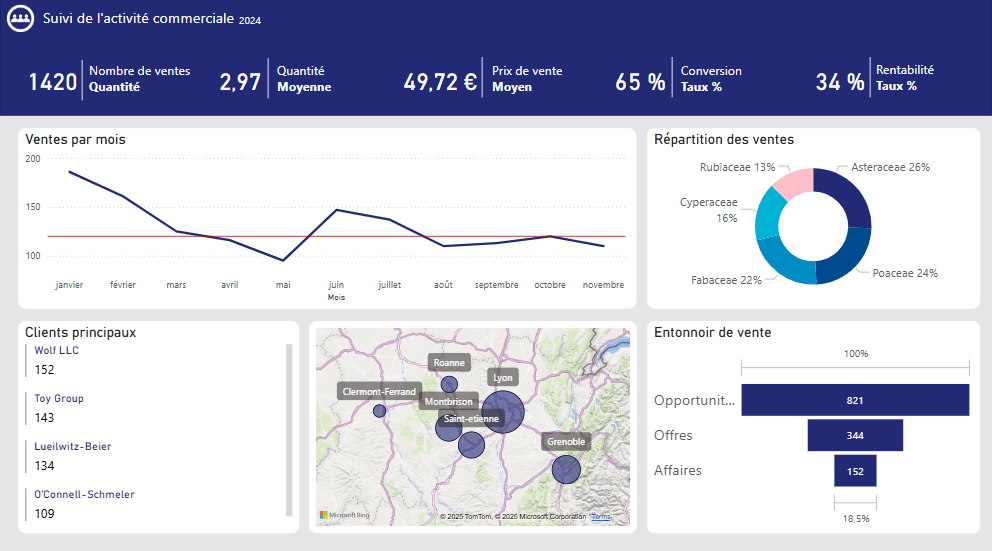Select the pink Rubiaceae donut slice
The height and width of the screenshot is (551, 992).
pyautogui.click(x=793, y=182)
